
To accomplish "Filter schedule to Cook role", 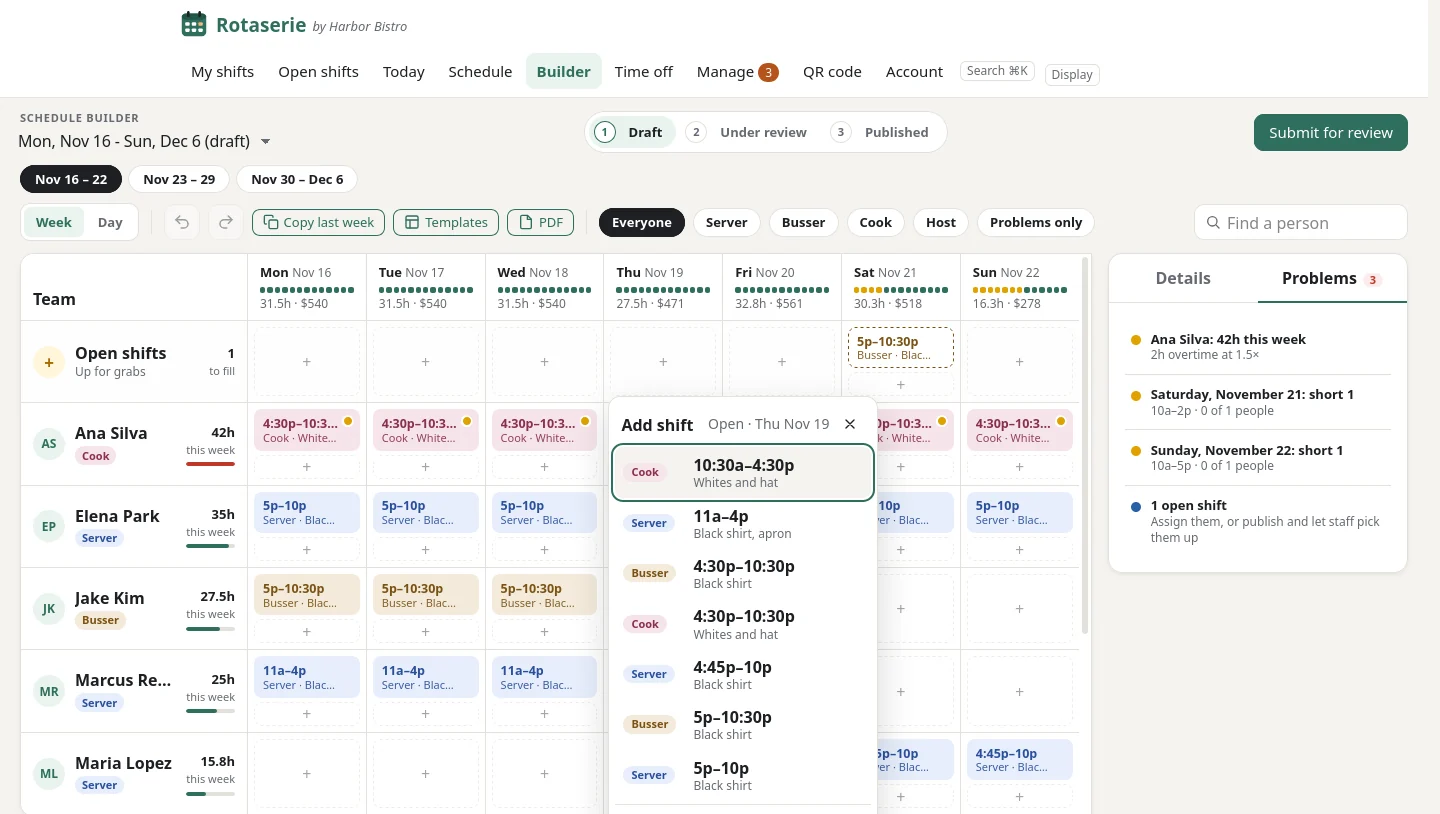I will (x=876, y=222).
